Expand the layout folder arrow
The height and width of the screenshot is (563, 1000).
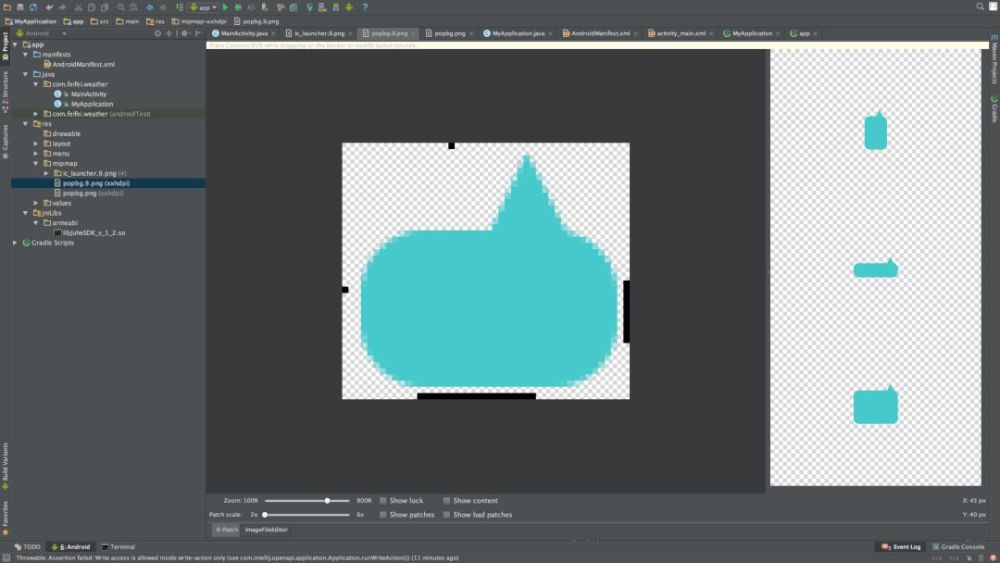pyautogui.click(x=36, y=143)
